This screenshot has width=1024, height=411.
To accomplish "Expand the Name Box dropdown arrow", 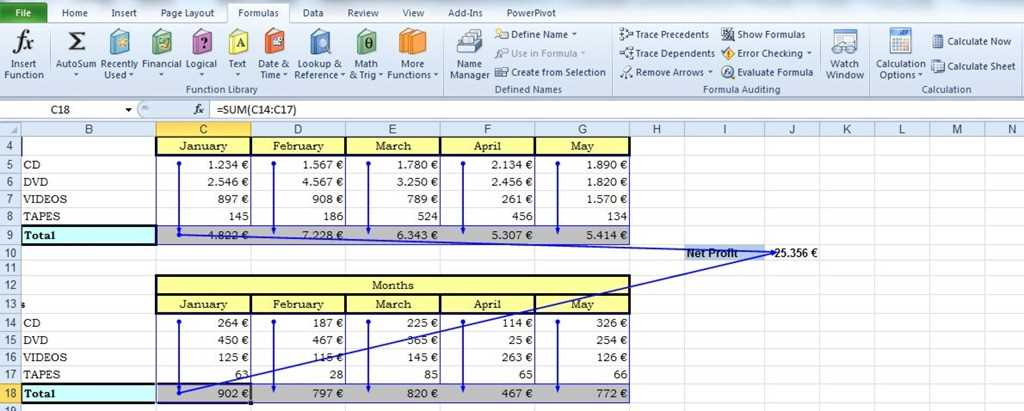I will 129,110.
